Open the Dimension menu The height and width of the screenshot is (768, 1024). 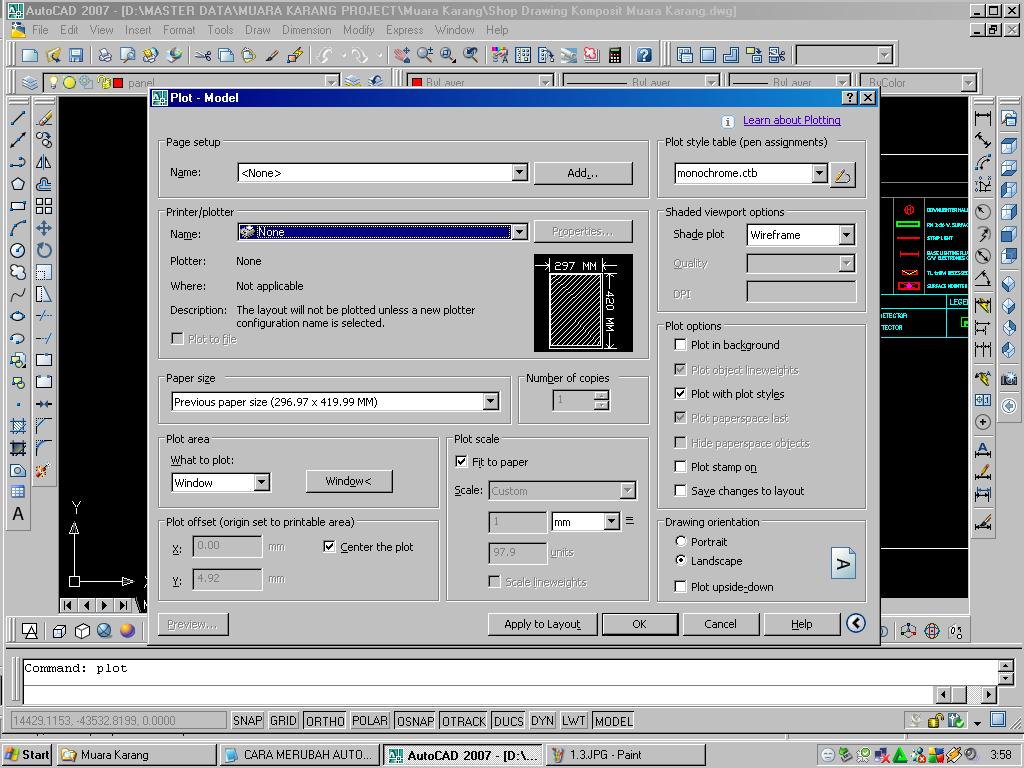306,30
